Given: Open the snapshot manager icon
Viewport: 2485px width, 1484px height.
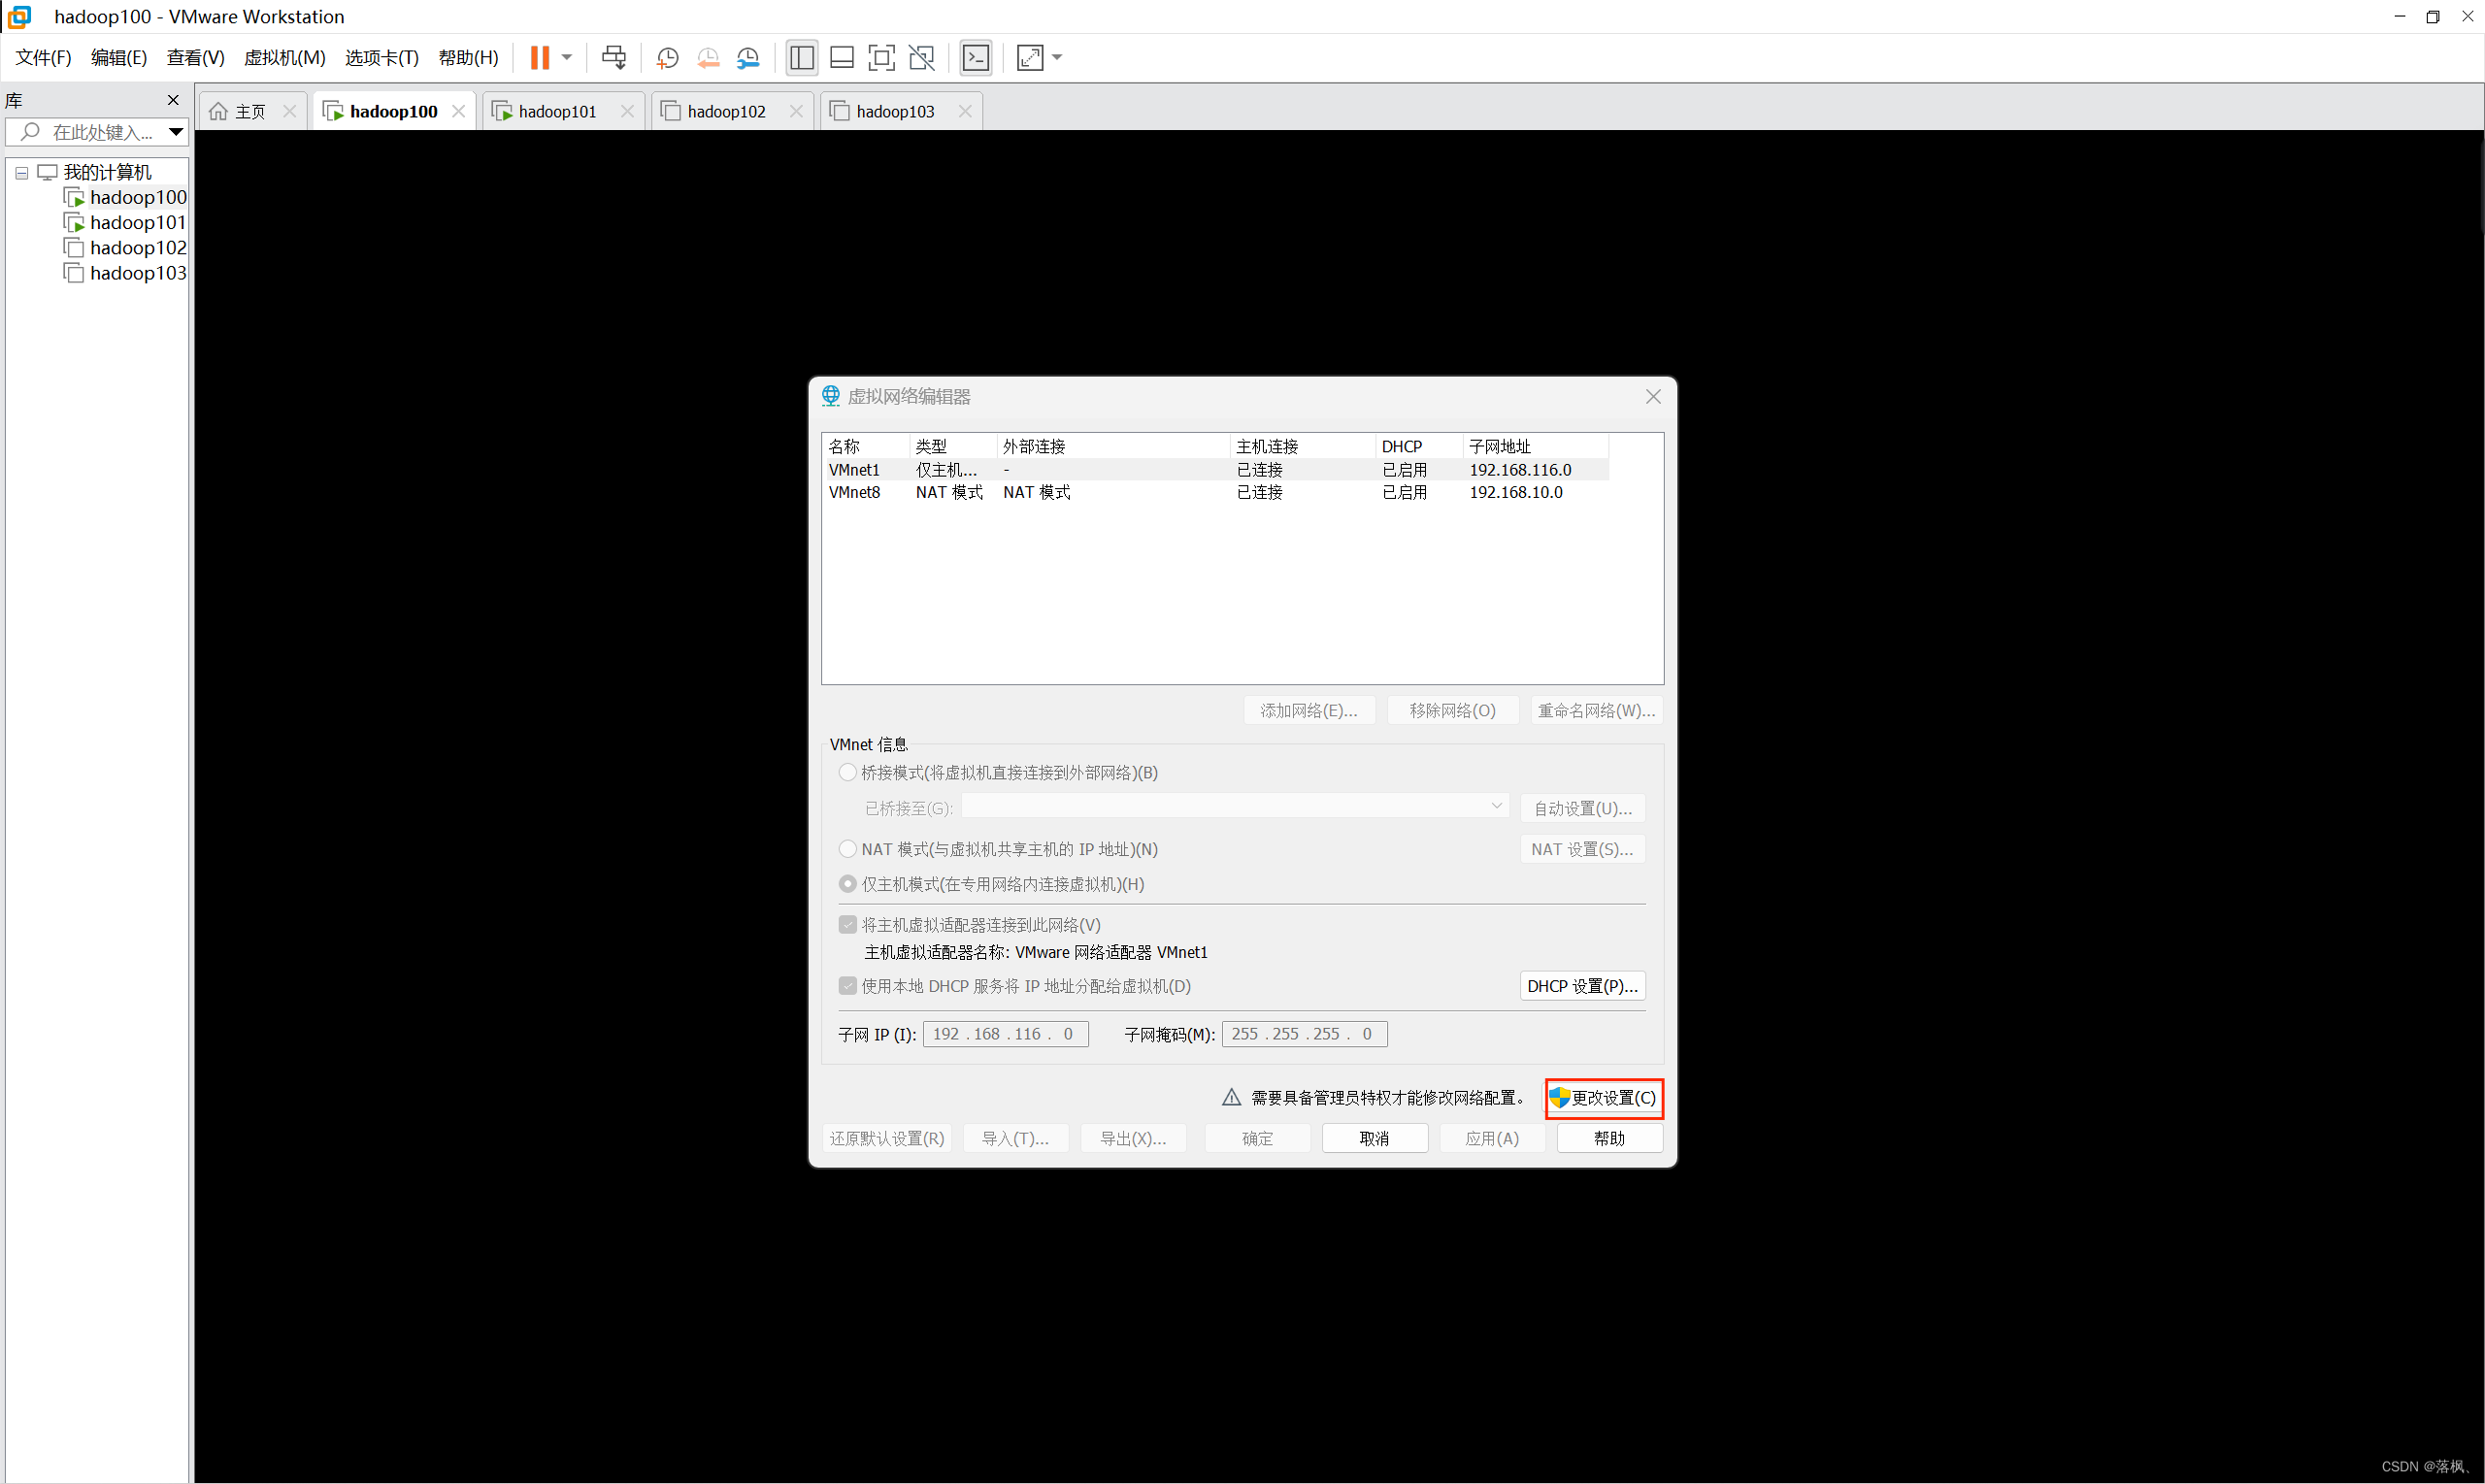Looking at the screenshot, I should [x=748, y=58].
